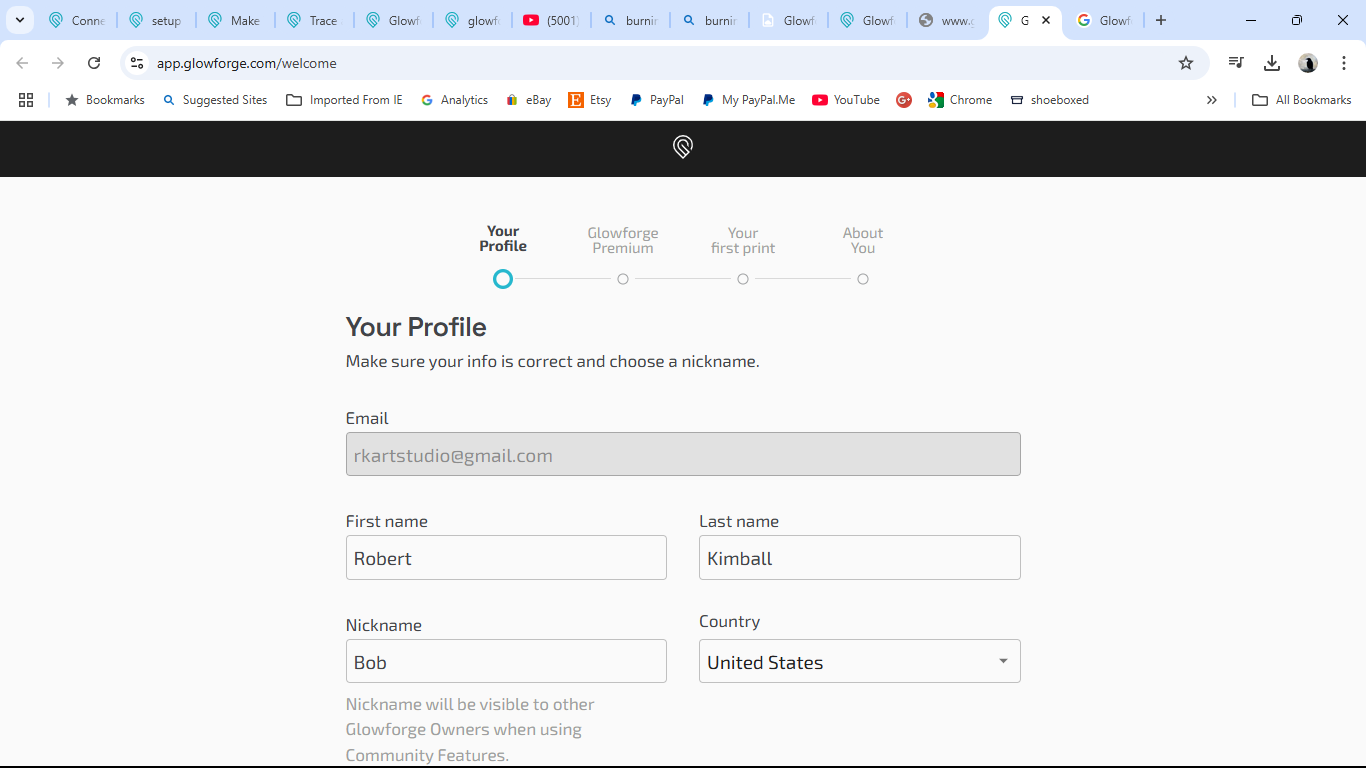Open the PayPal bookmark
The width and height of the screenshot is (1366, 768).
[657, 100]
